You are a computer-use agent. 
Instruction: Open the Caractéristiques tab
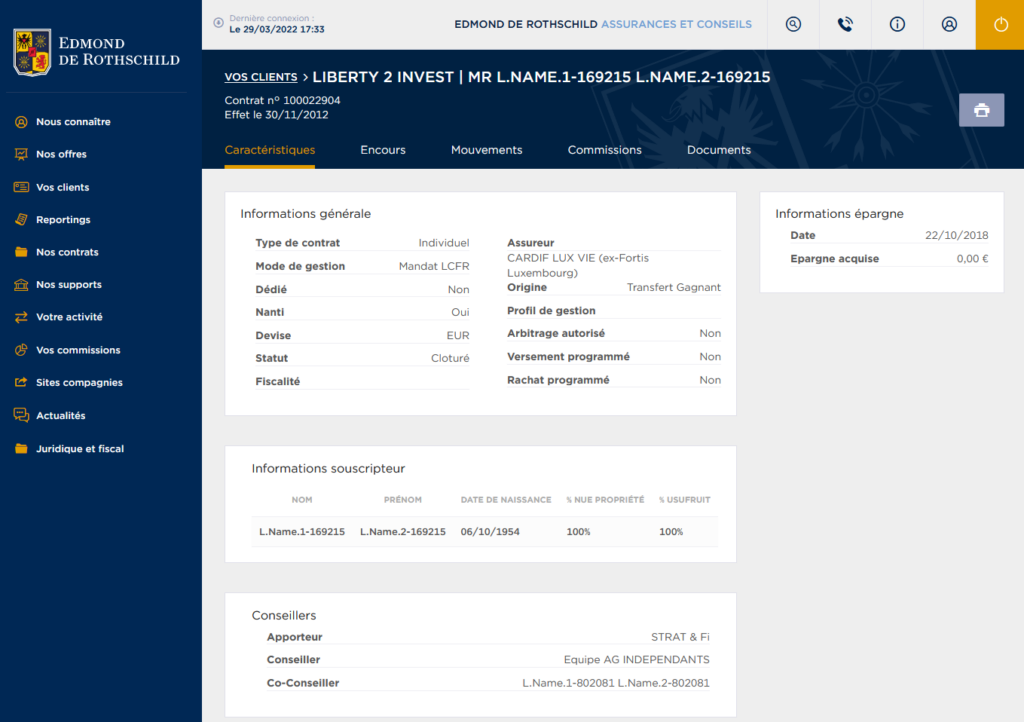(x=270, y=150)
